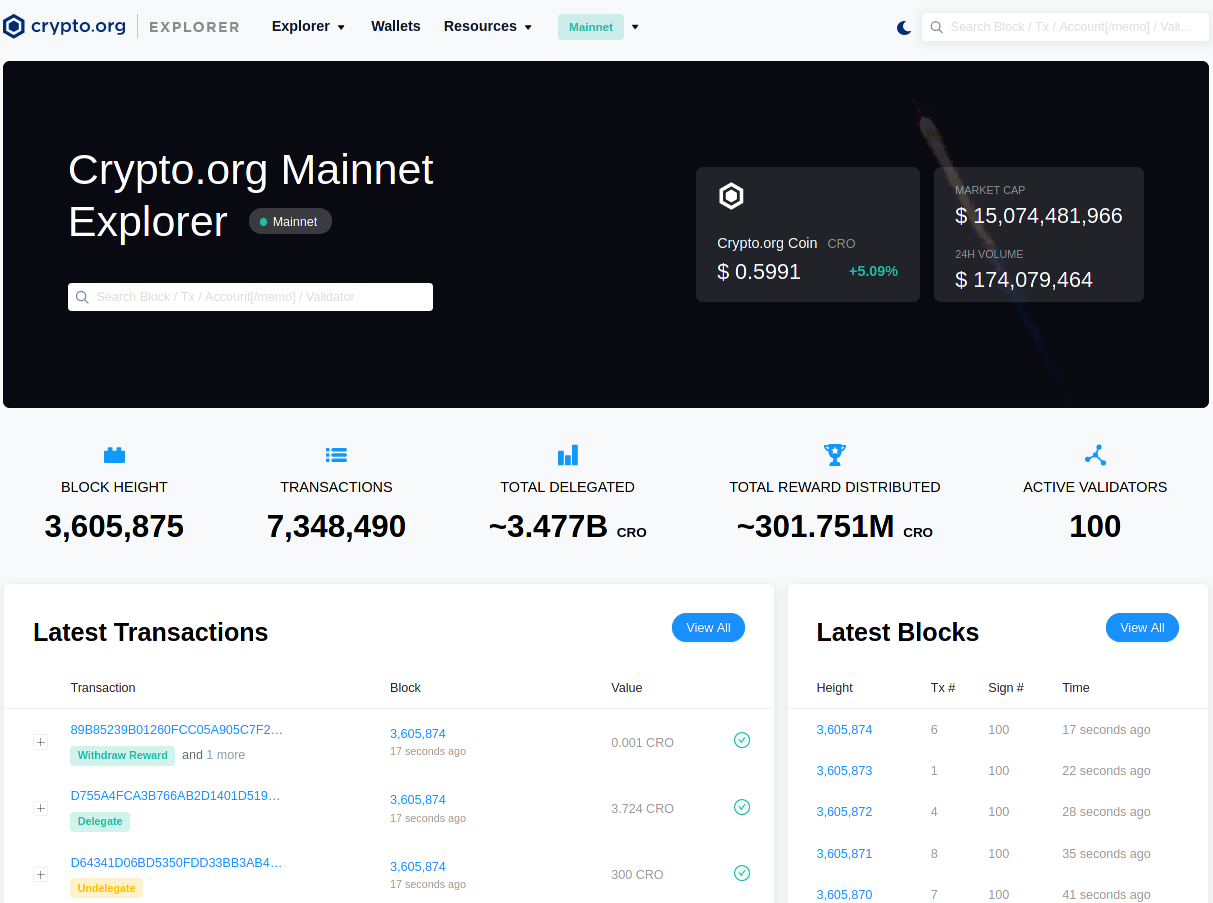Screen dimensions: 1213x903
Task: Open block 3,605,871 in Latest Blocks
Action: (x=844, y=854)
